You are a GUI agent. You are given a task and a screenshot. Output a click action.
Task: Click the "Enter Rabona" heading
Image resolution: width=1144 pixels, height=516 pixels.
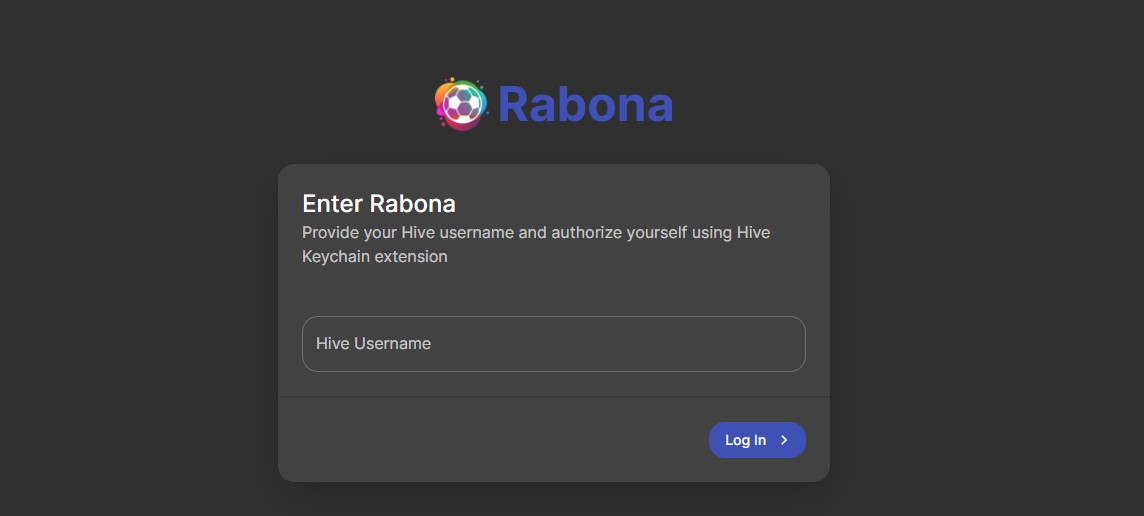[x=379, y=204]
